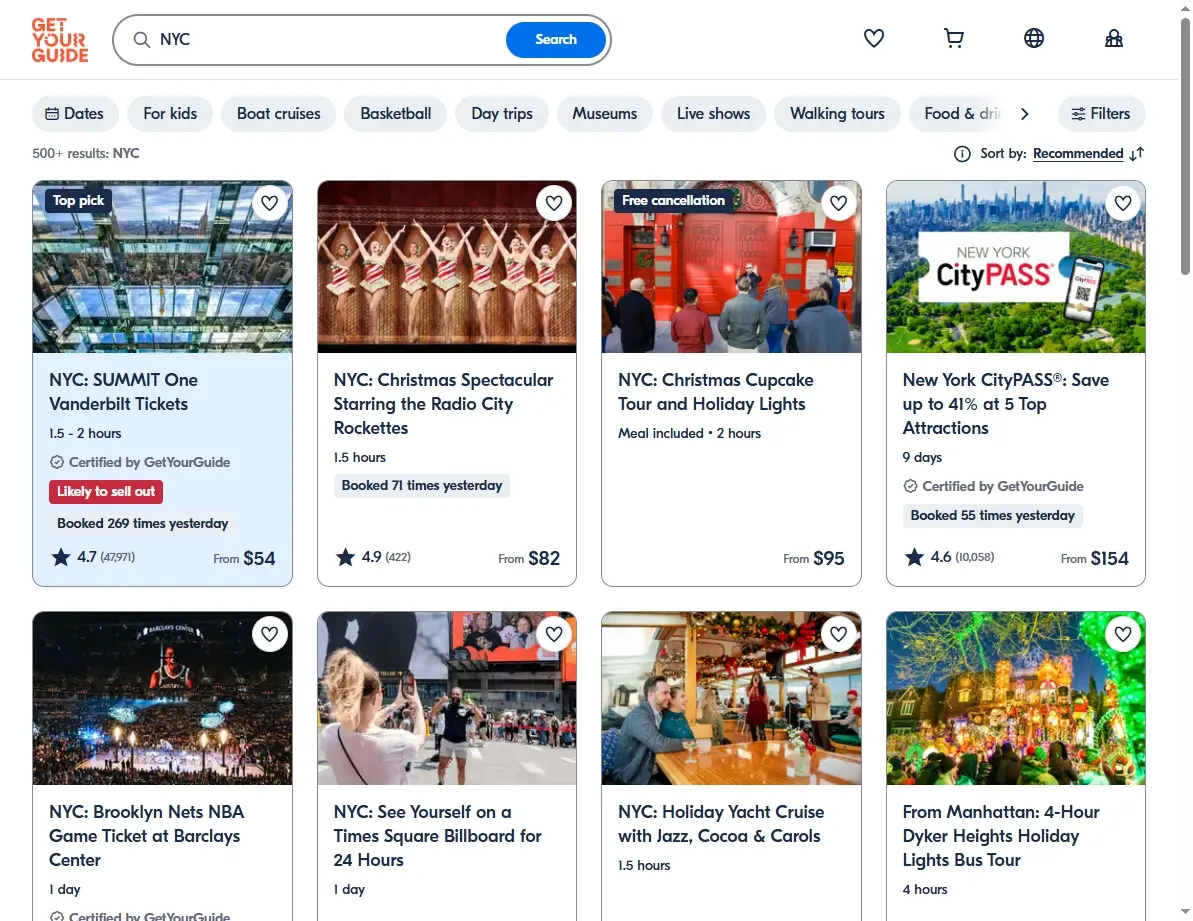Screen dimensions: 1193x921
Task: Click the page vertical scrollbar
Action: pos(1185,145)
